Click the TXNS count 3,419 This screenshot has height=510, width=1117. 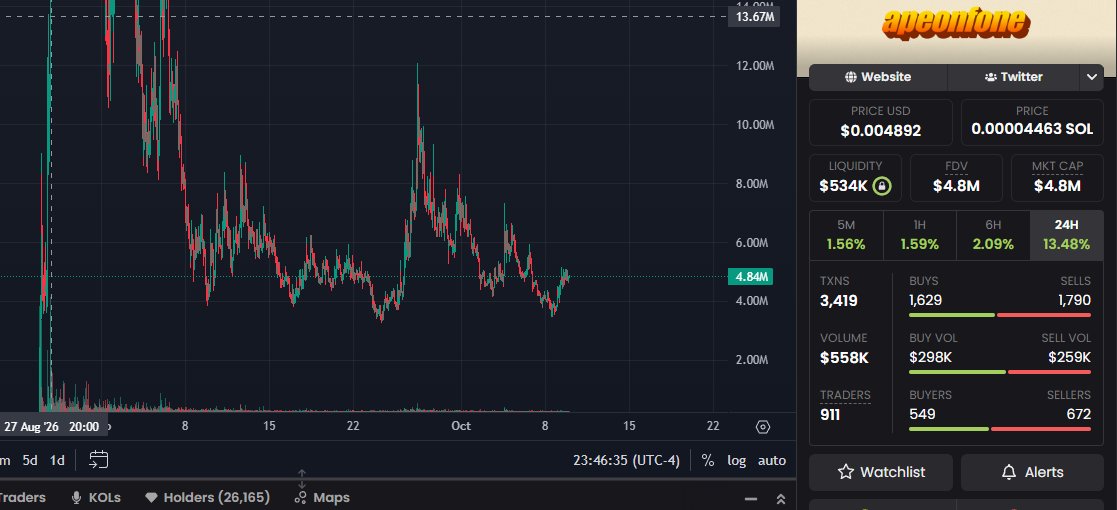[838, 301]
